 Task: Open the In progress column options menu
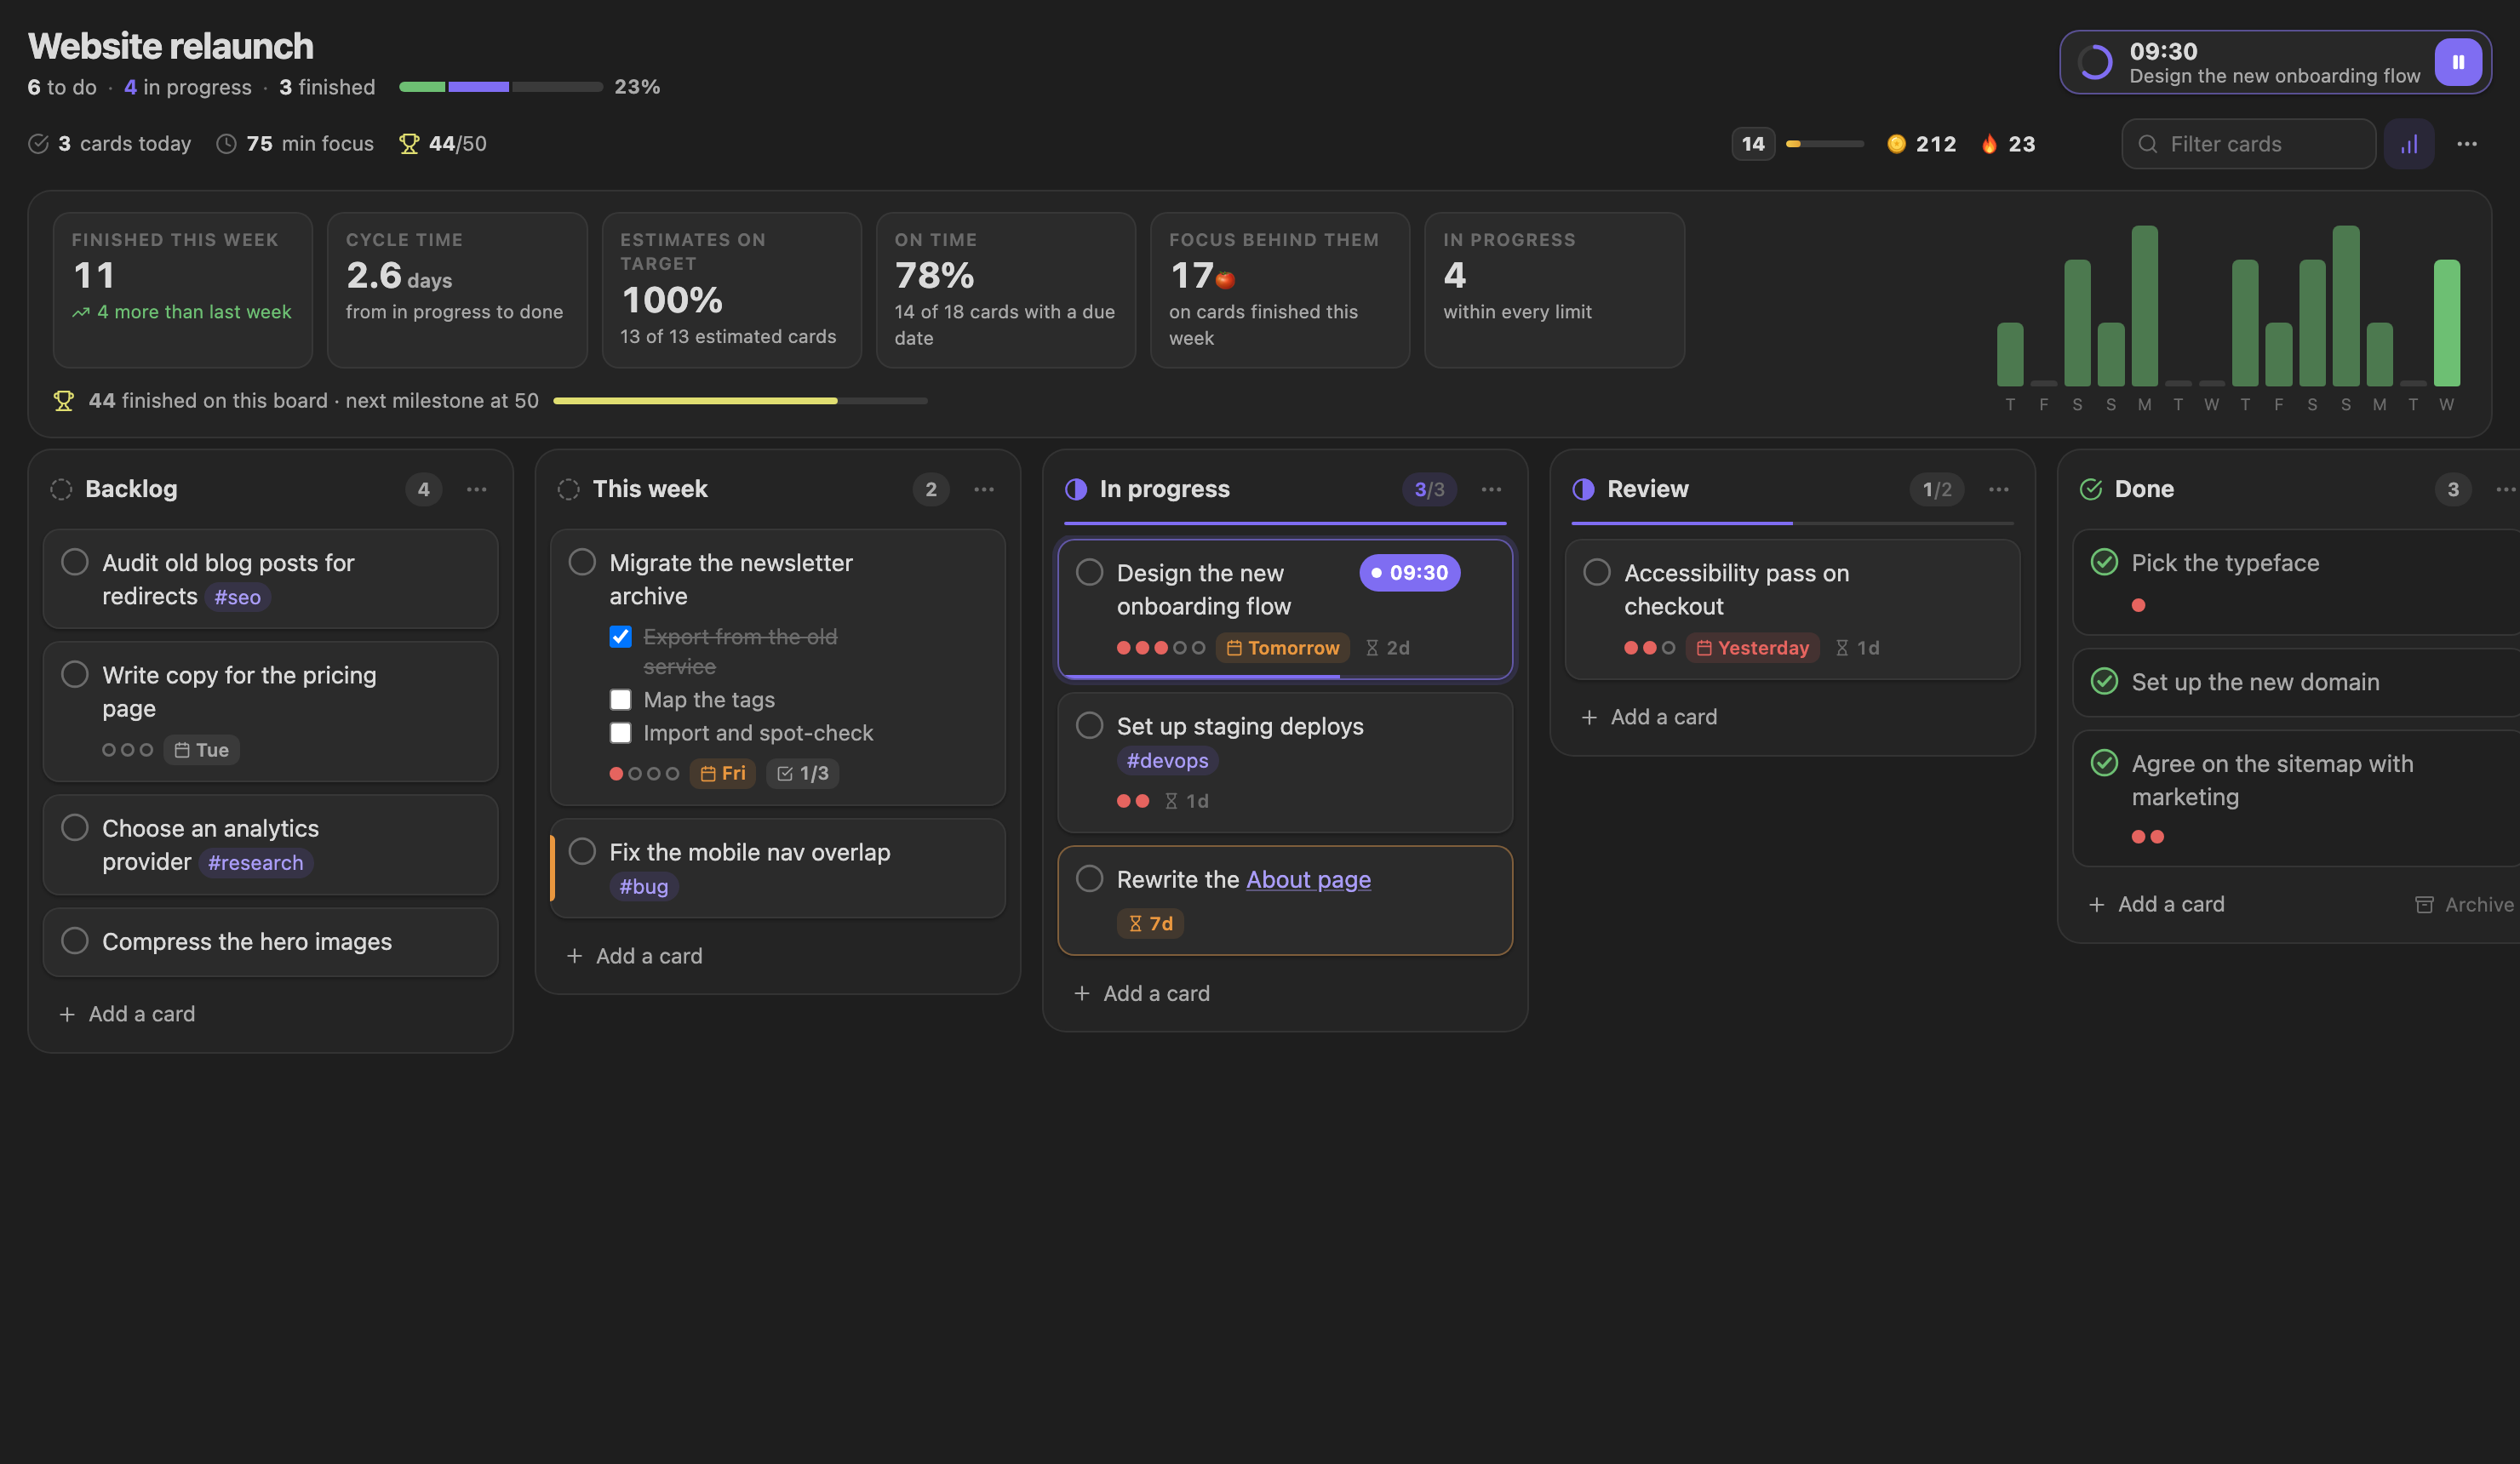[x=1491, y=489]
